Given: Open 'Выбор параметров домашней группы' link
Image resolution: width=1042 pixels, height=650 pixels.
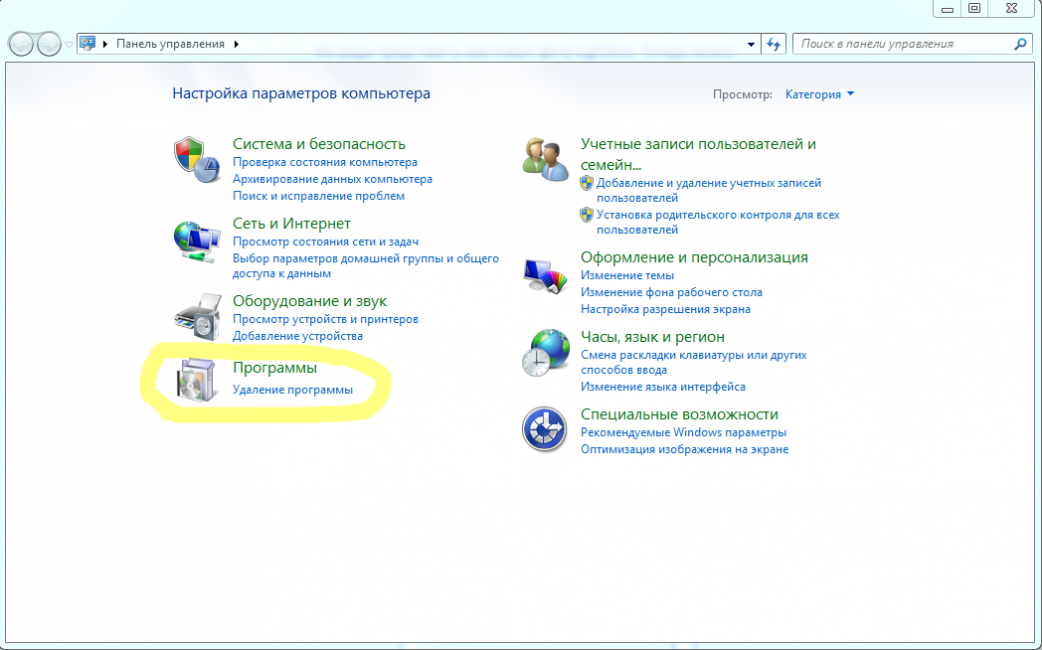Looking at the screenshot, I should click(365, 266).
